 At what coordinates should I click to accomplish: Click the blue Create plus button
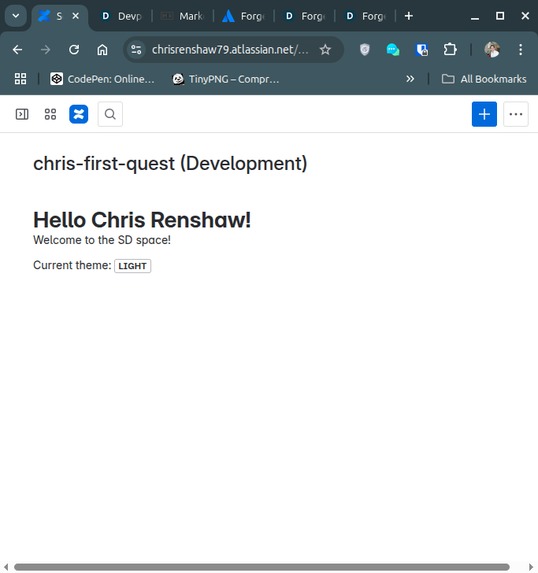point(484,114)
